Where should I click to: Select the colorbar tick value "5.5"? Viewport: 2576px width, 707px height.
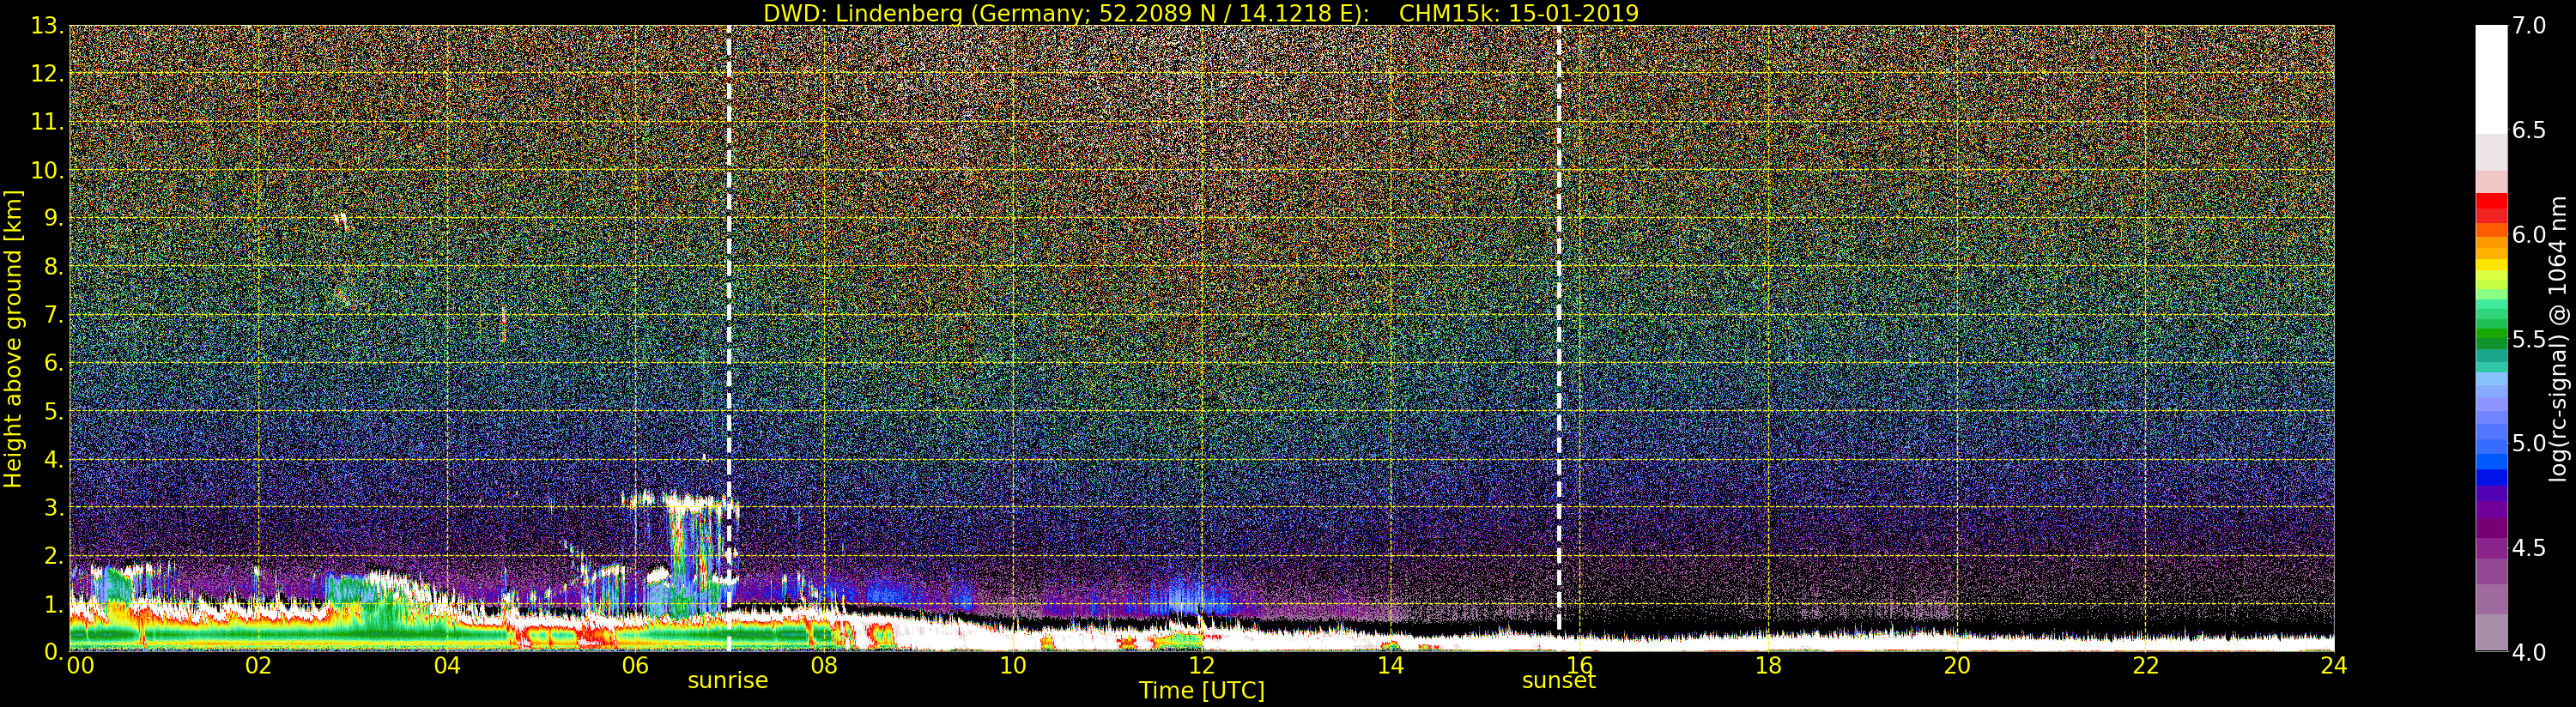click(x=2530, y=339)
